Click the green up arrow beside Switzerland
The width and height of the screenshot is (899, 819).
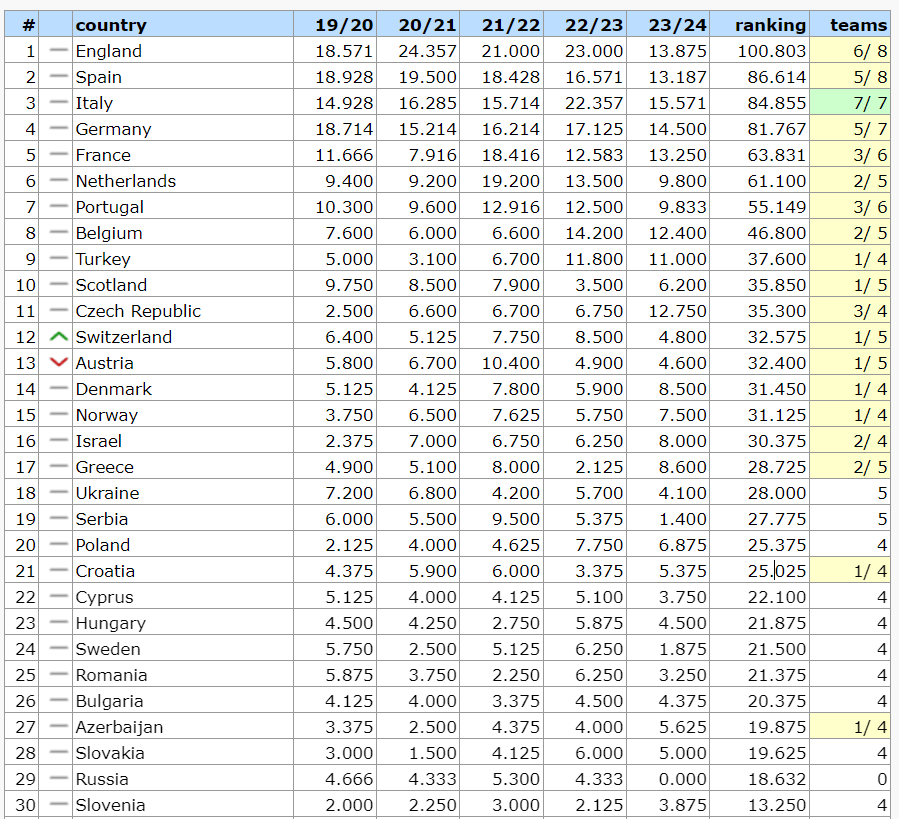[58, 337]
